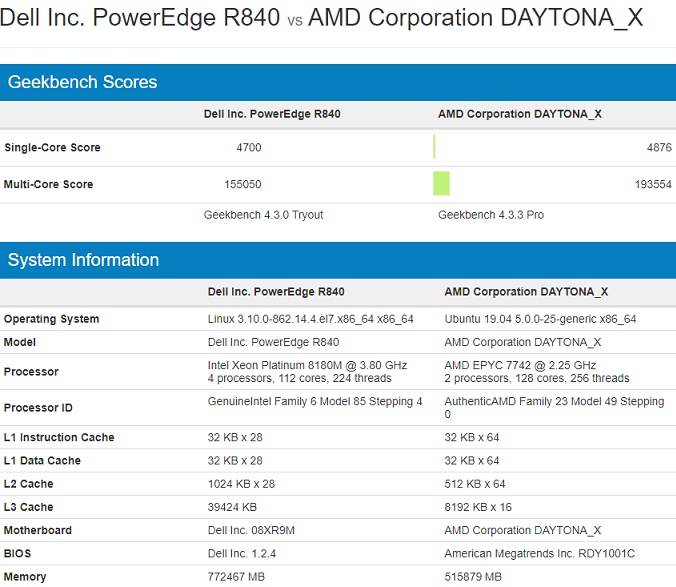Click Dell Inc. 08XR9M motherboard value
The height and width of the screenshot is (587, 676).
pyautogui.click(x=251, y=531)
